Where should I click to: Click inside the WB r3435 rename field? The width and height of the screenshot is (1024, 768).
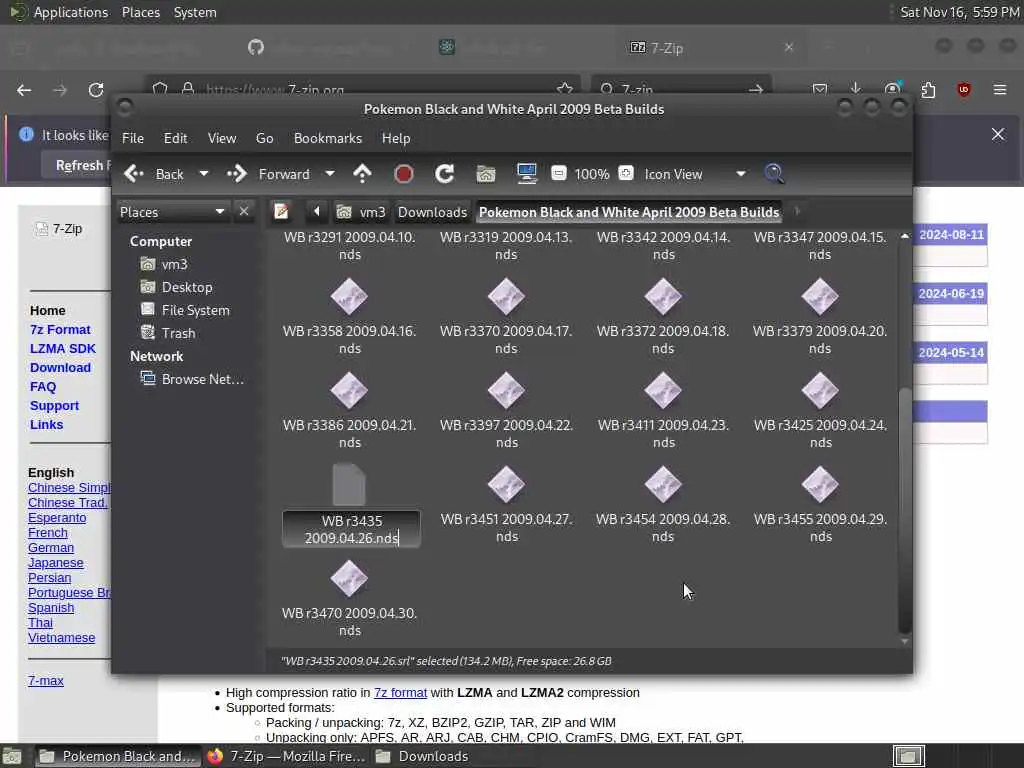click(351, 529)
